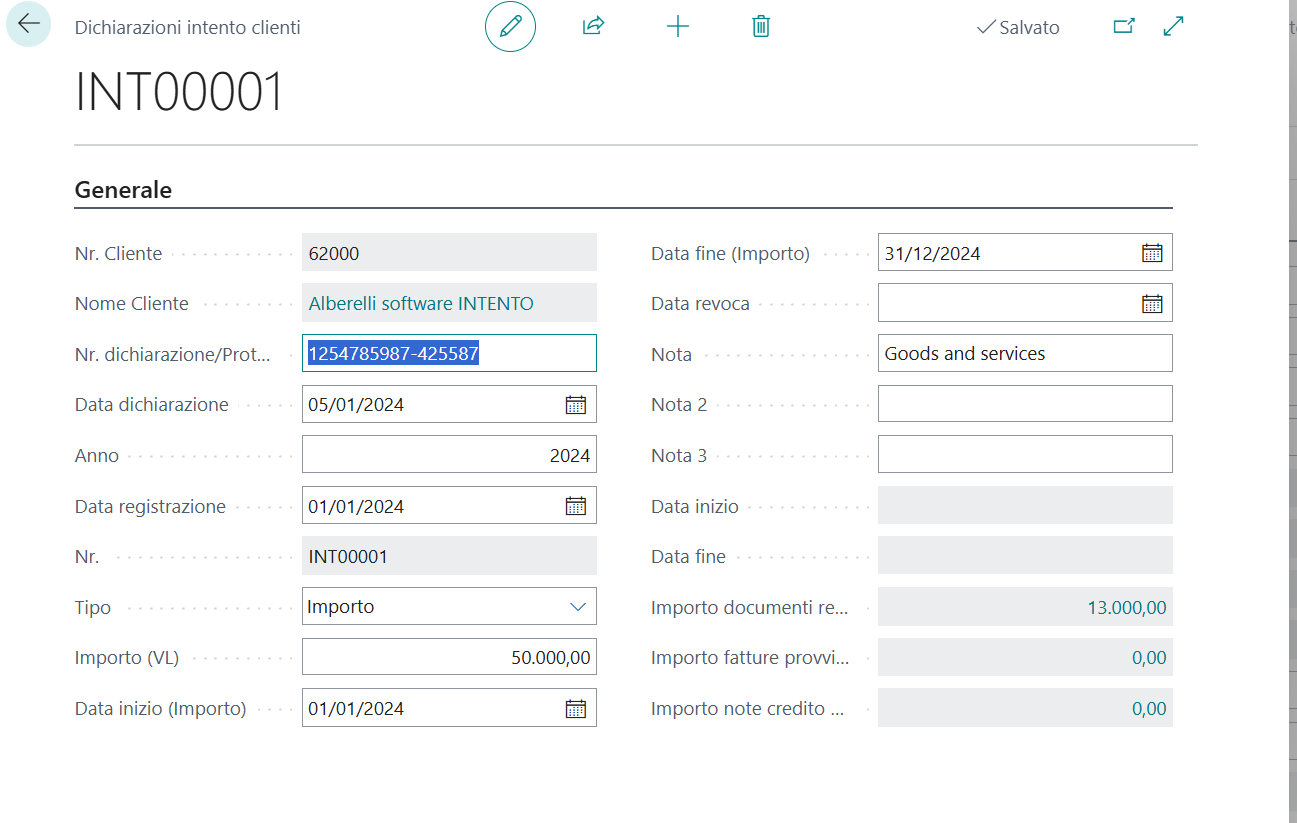Open calendar for Data dichiarazione
Image resolution: width=1297 pixels, height=823 pixels.
(x=576, y=405)
